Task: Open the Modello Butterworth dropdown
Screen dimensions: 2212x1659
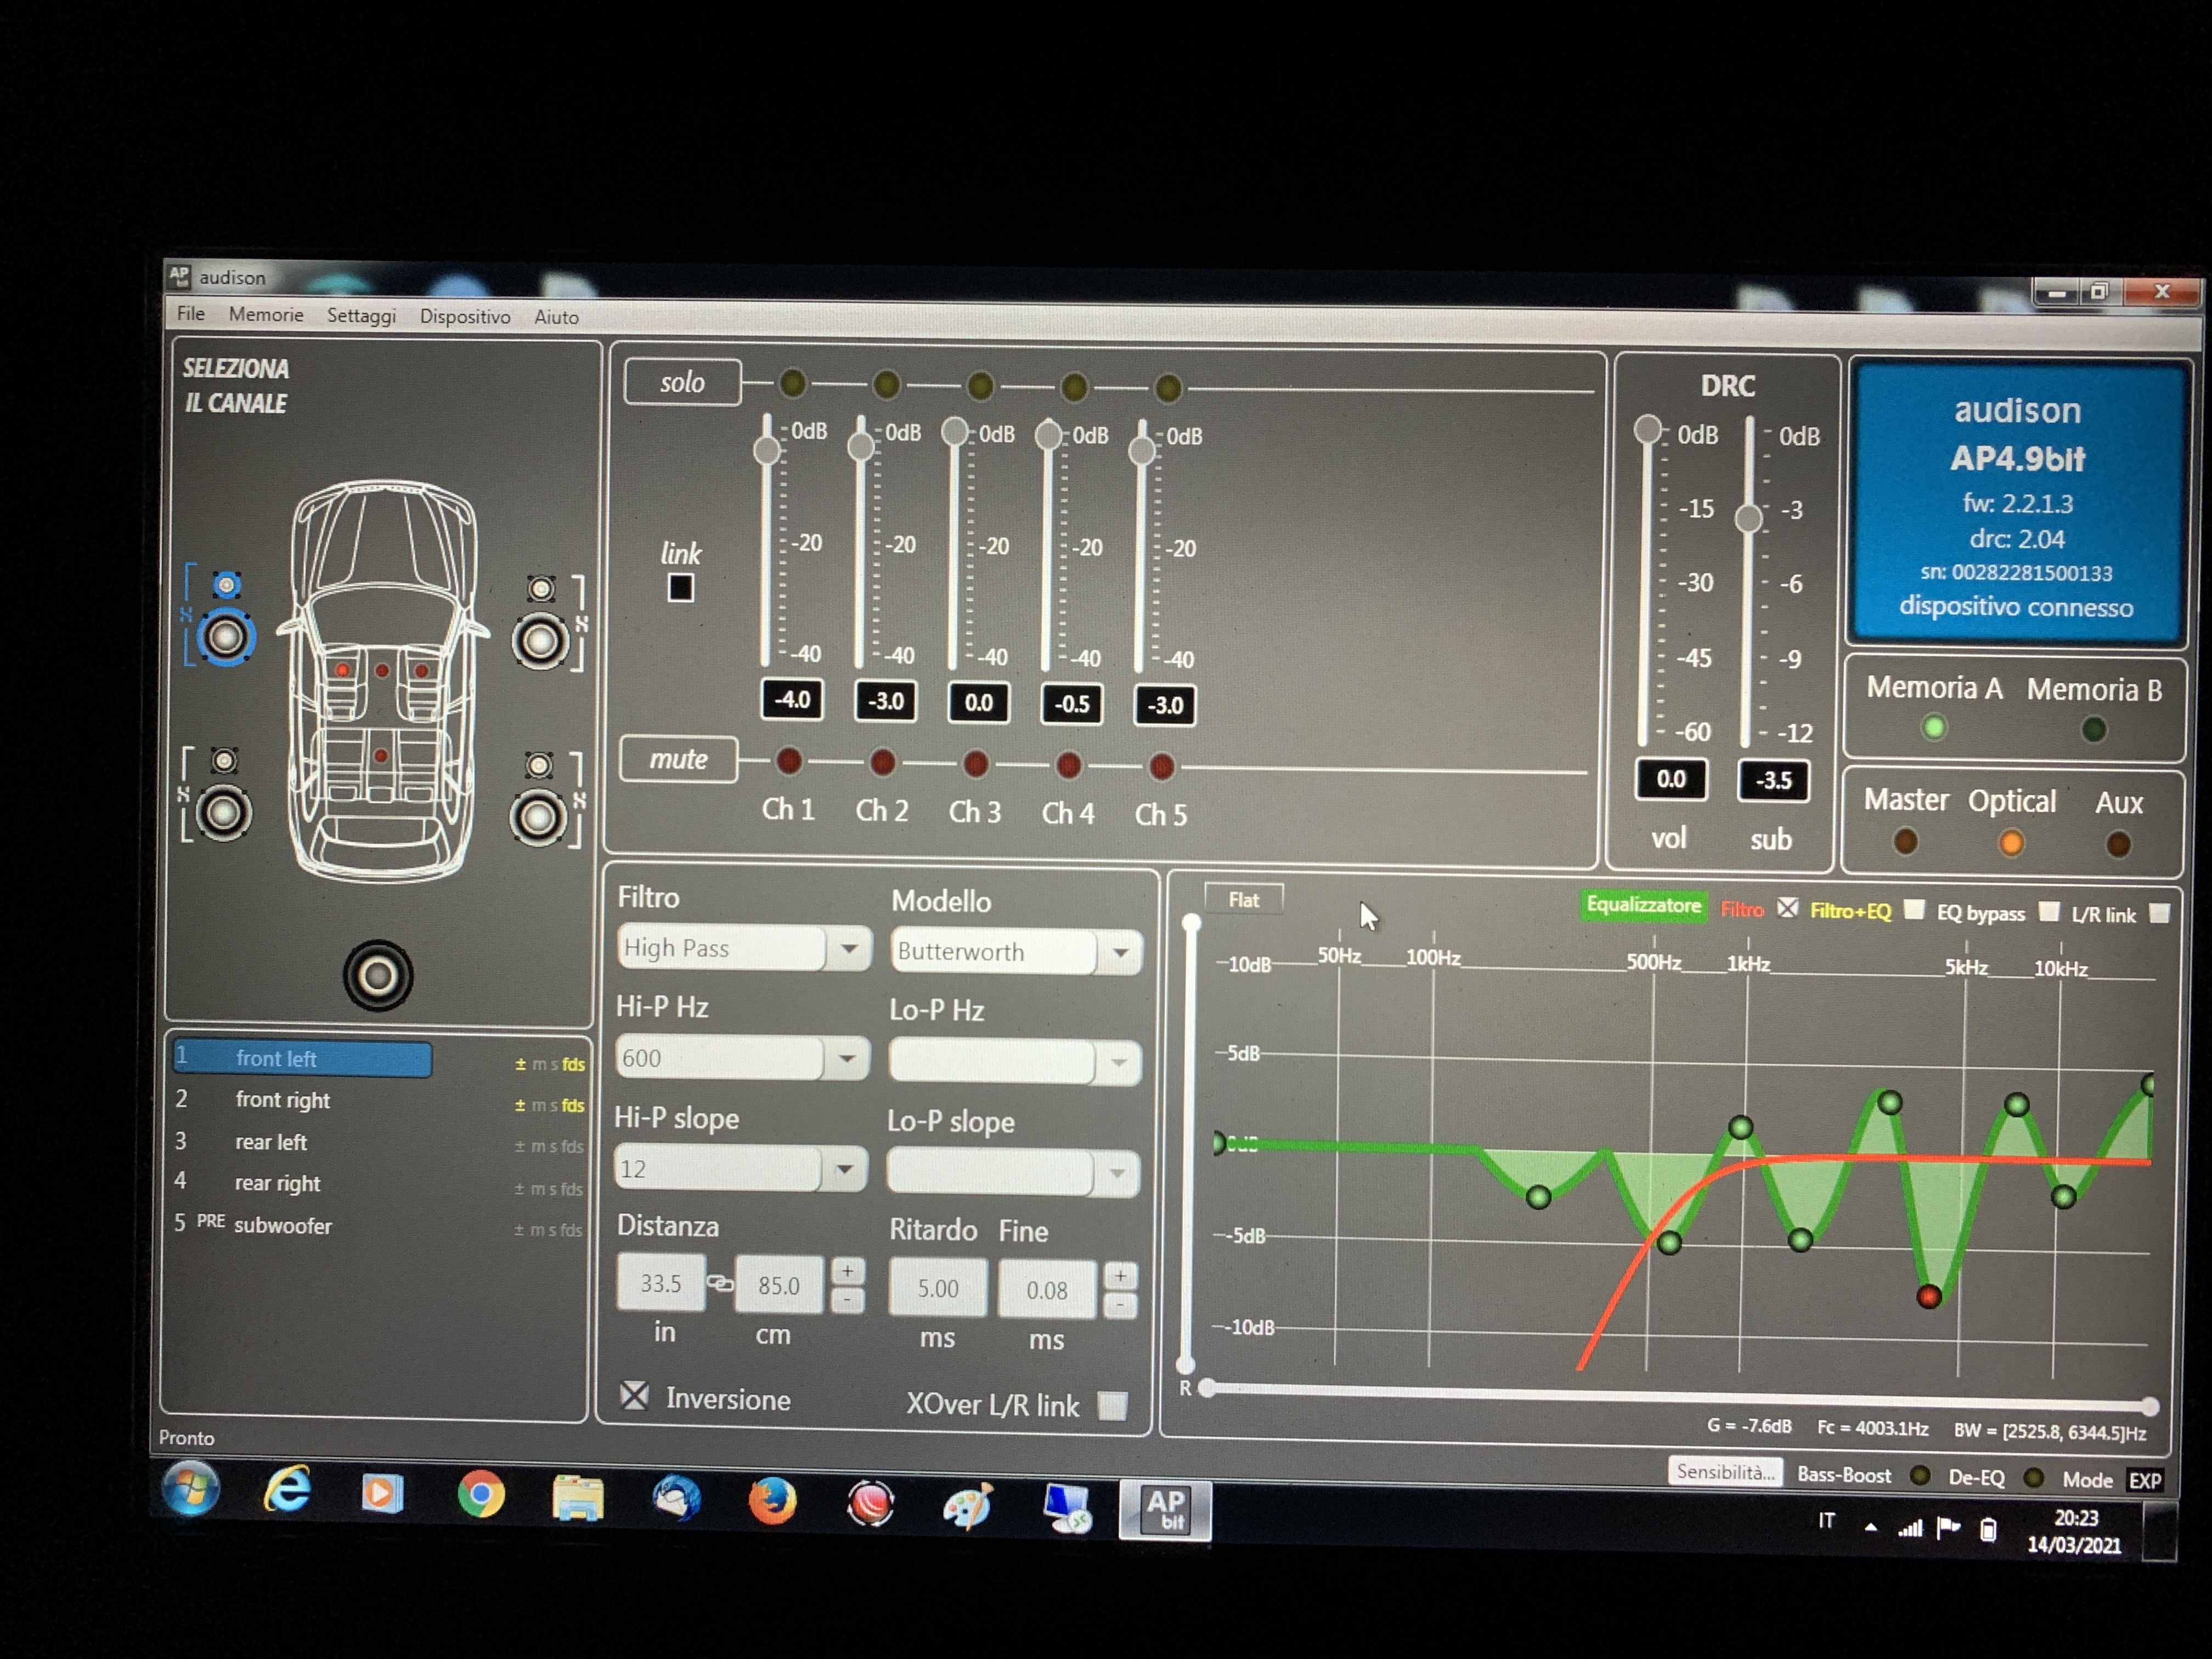Action: (x=1121, y=952)
